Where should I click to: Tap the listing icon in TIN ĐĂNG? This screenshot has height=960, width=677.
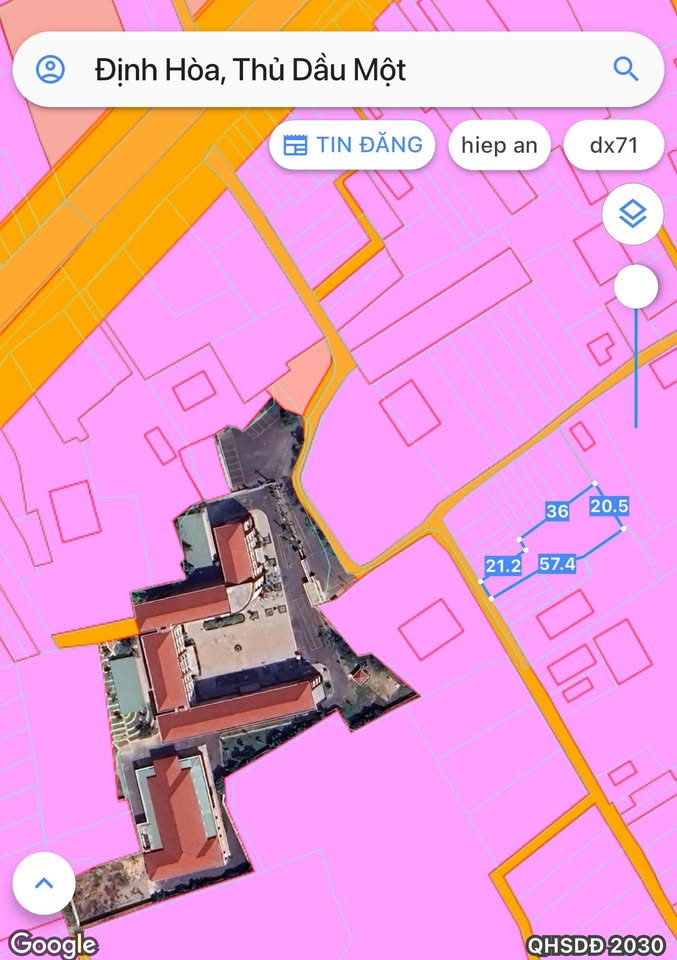(295, 145)
